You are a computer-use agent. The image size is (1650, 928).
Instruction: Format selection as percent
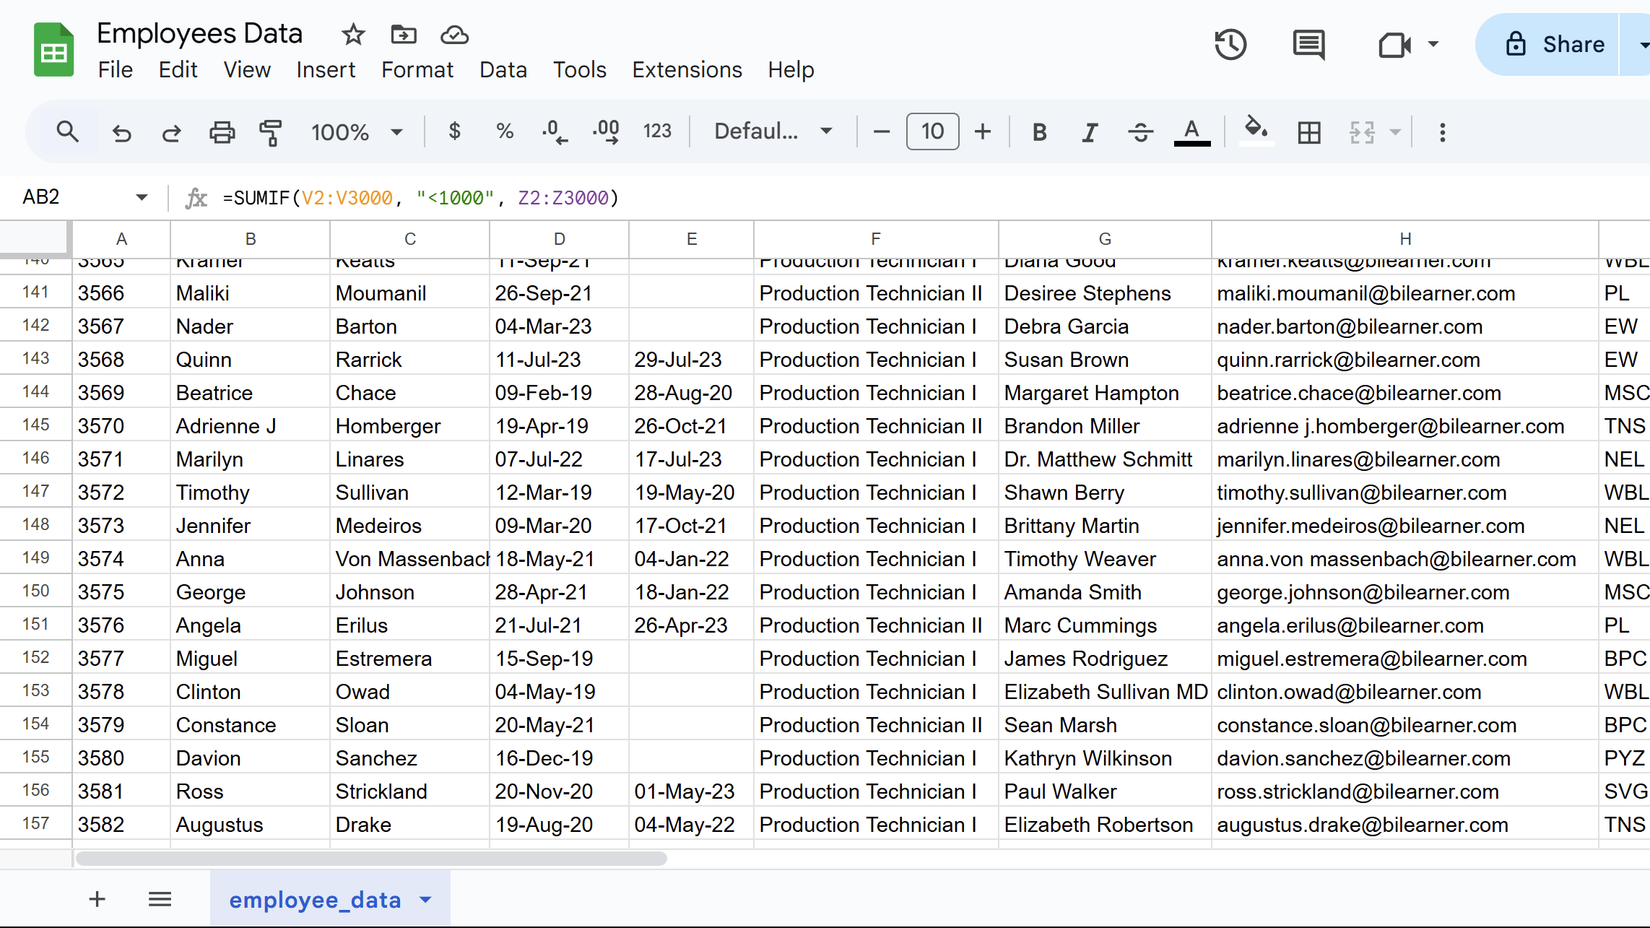click(504, 131)
